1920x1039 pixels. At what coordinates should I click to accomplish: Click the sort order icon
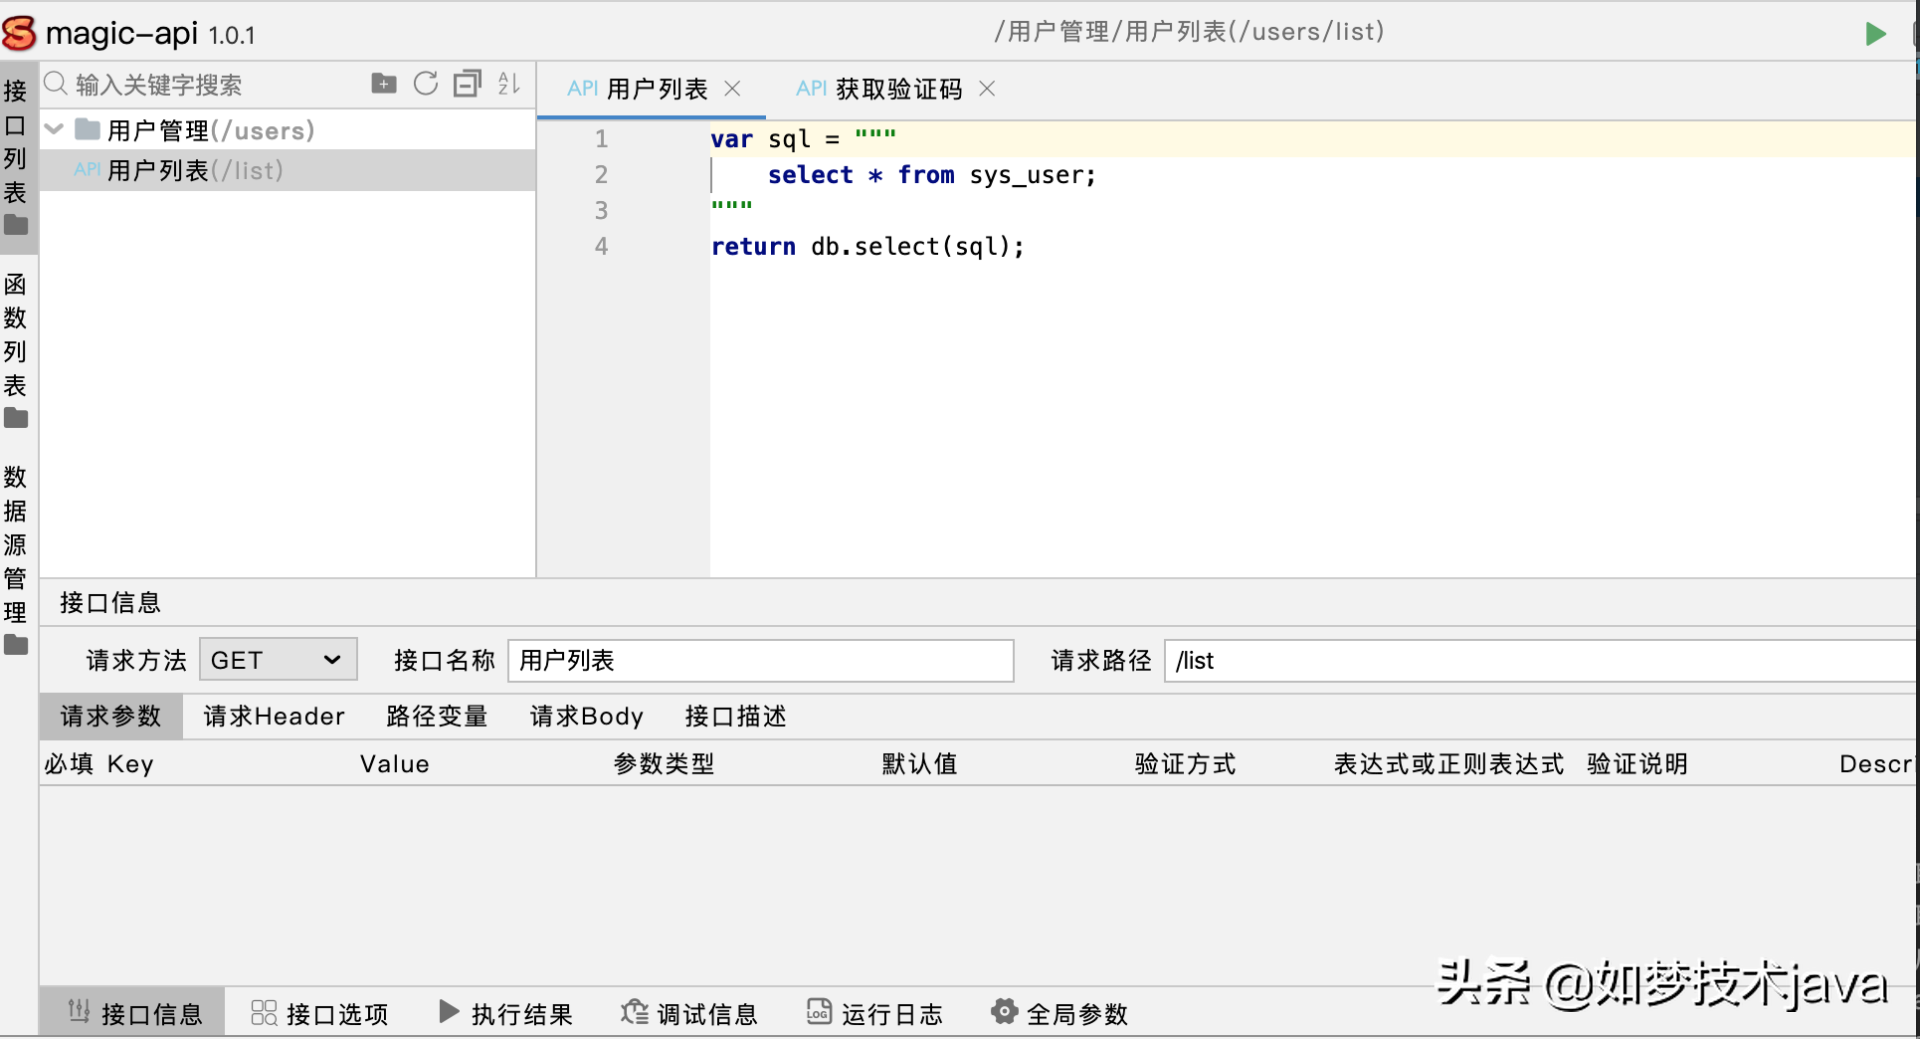(x=509, y=84)
